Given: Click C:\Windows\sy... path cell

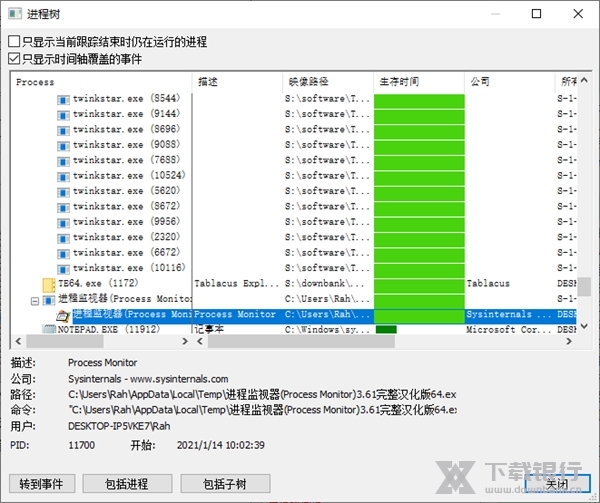Looking at the screenshot, I should click(327, 329).
